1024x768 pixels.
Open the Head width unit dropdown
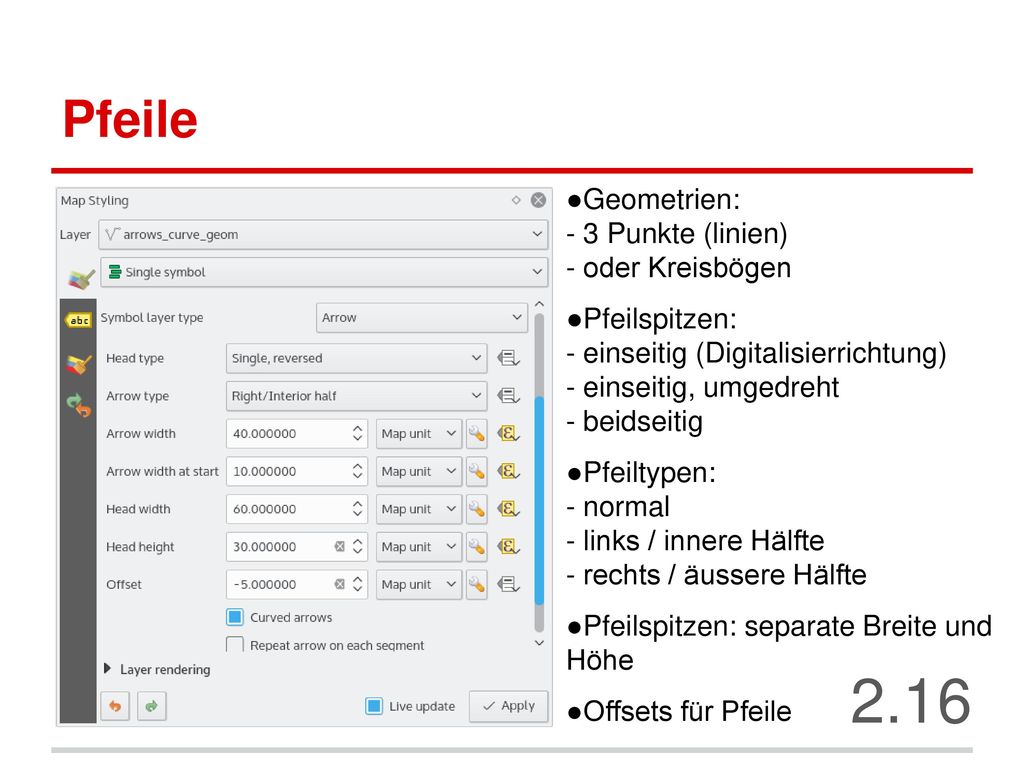coord(419,509)
